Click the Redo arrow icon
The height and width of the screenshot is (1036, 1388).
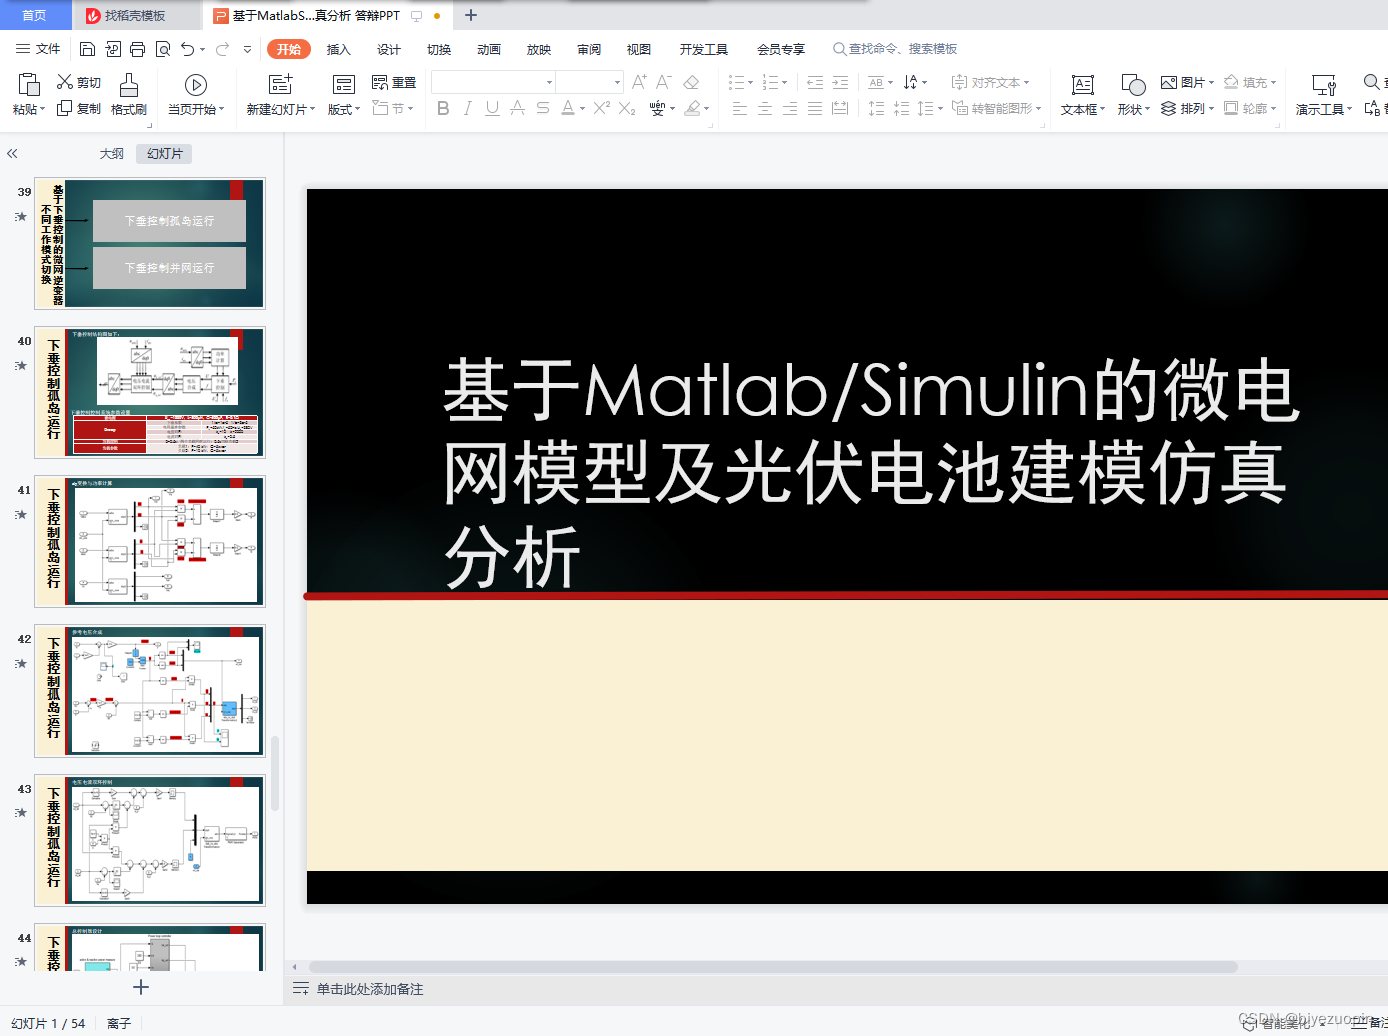point(222,49)
